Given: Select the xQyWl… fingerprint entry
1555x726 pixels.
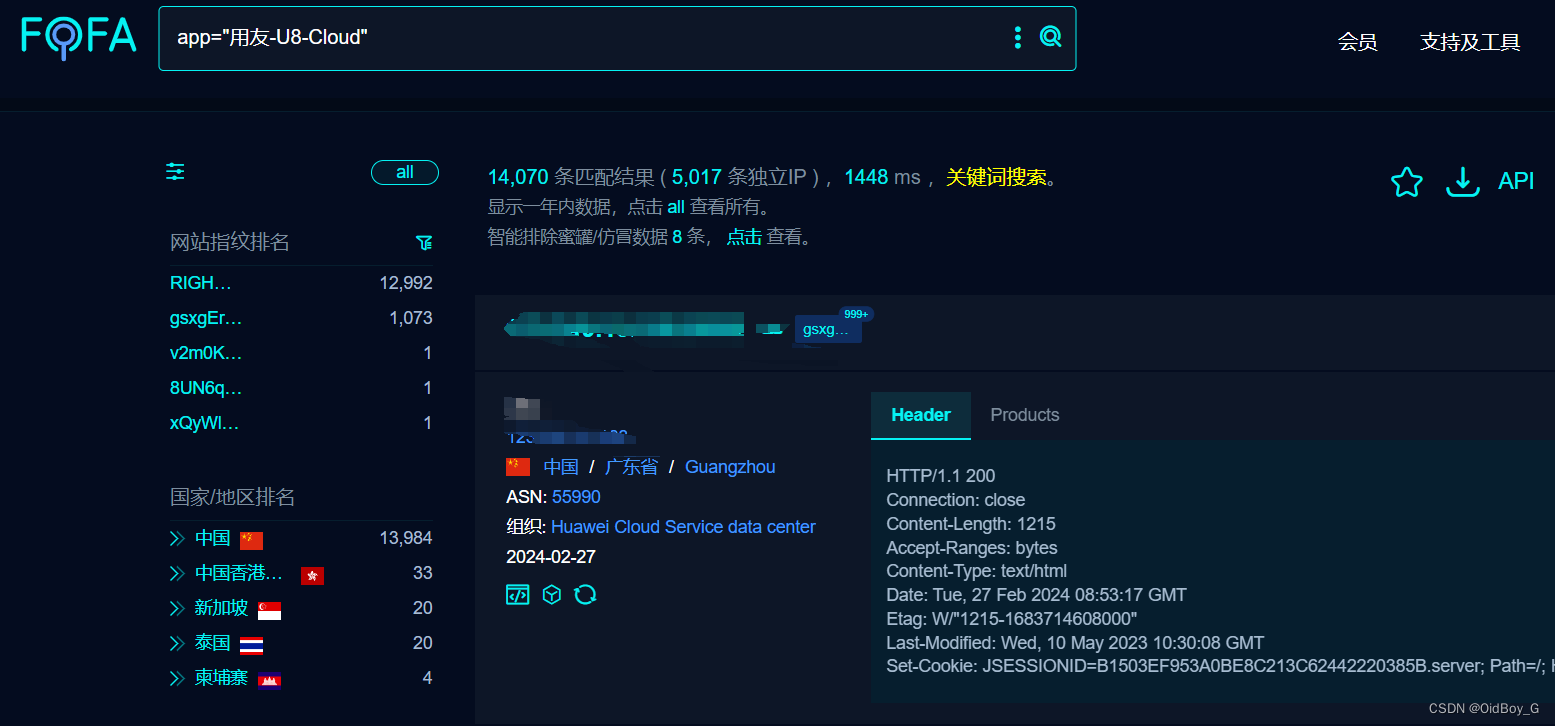Looking at the screenshot, I should pyautogui.click(x=205, y=423).
